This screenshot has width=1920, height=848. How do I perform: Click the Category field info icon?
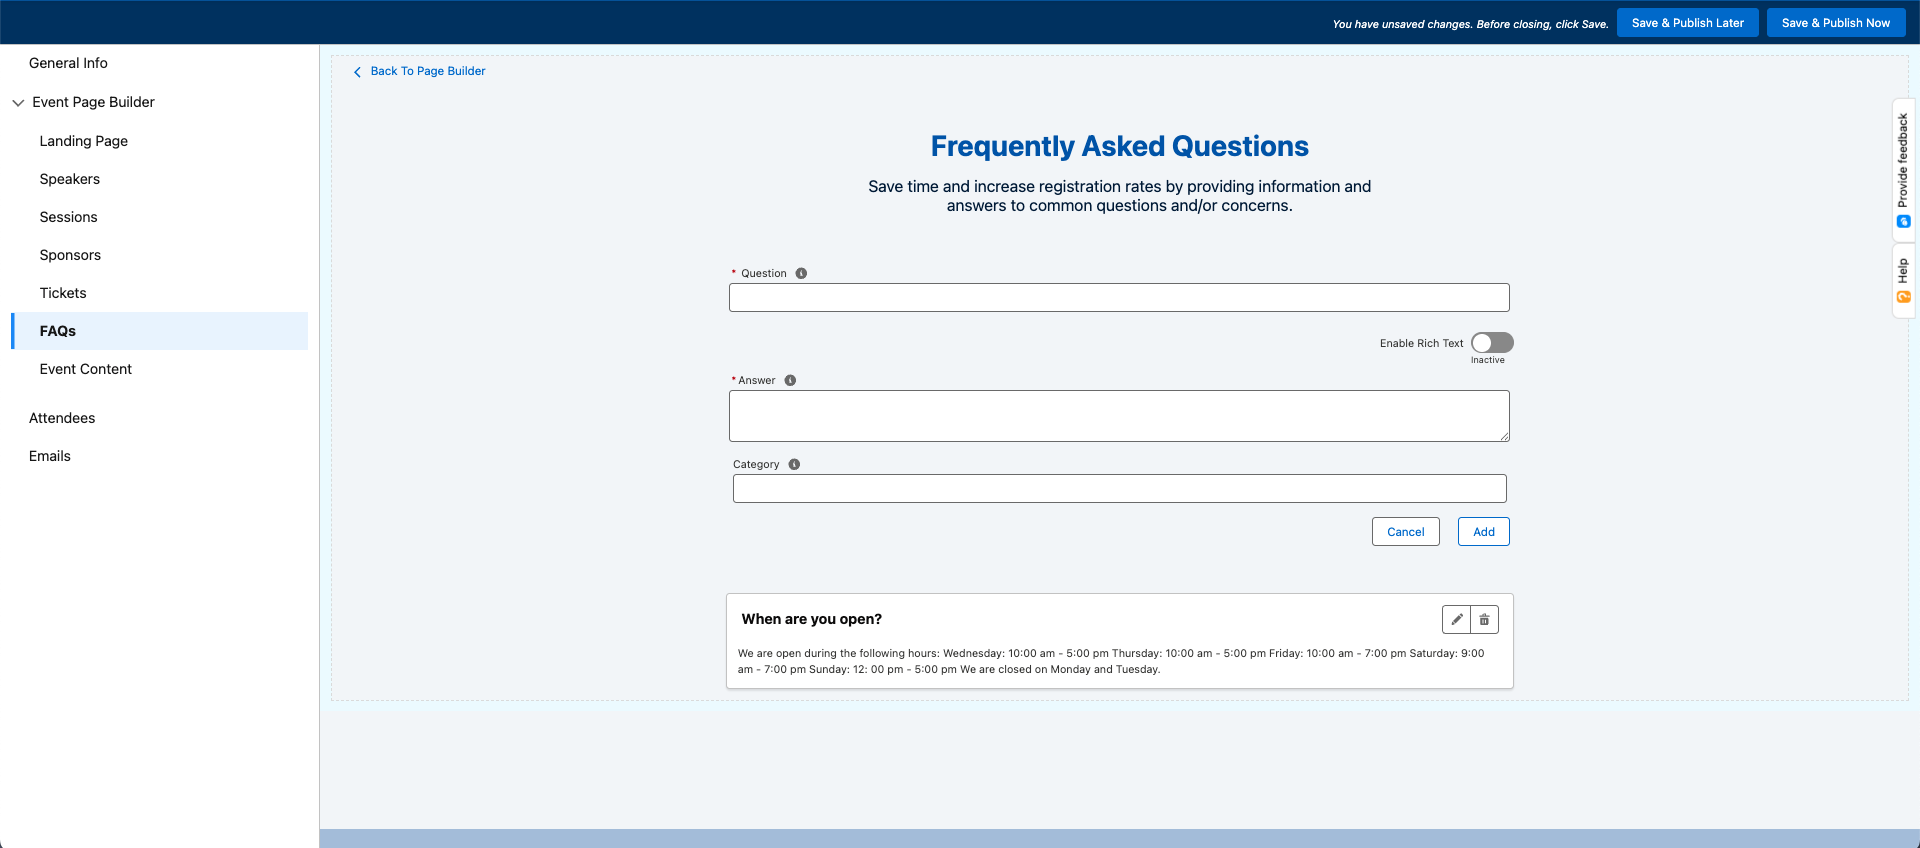pyautogui.click(x=794, y=464)
